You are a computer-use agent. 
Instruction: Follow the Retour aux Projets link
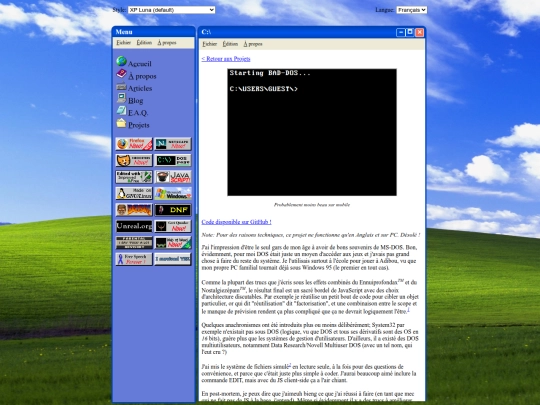coord(226,59)
